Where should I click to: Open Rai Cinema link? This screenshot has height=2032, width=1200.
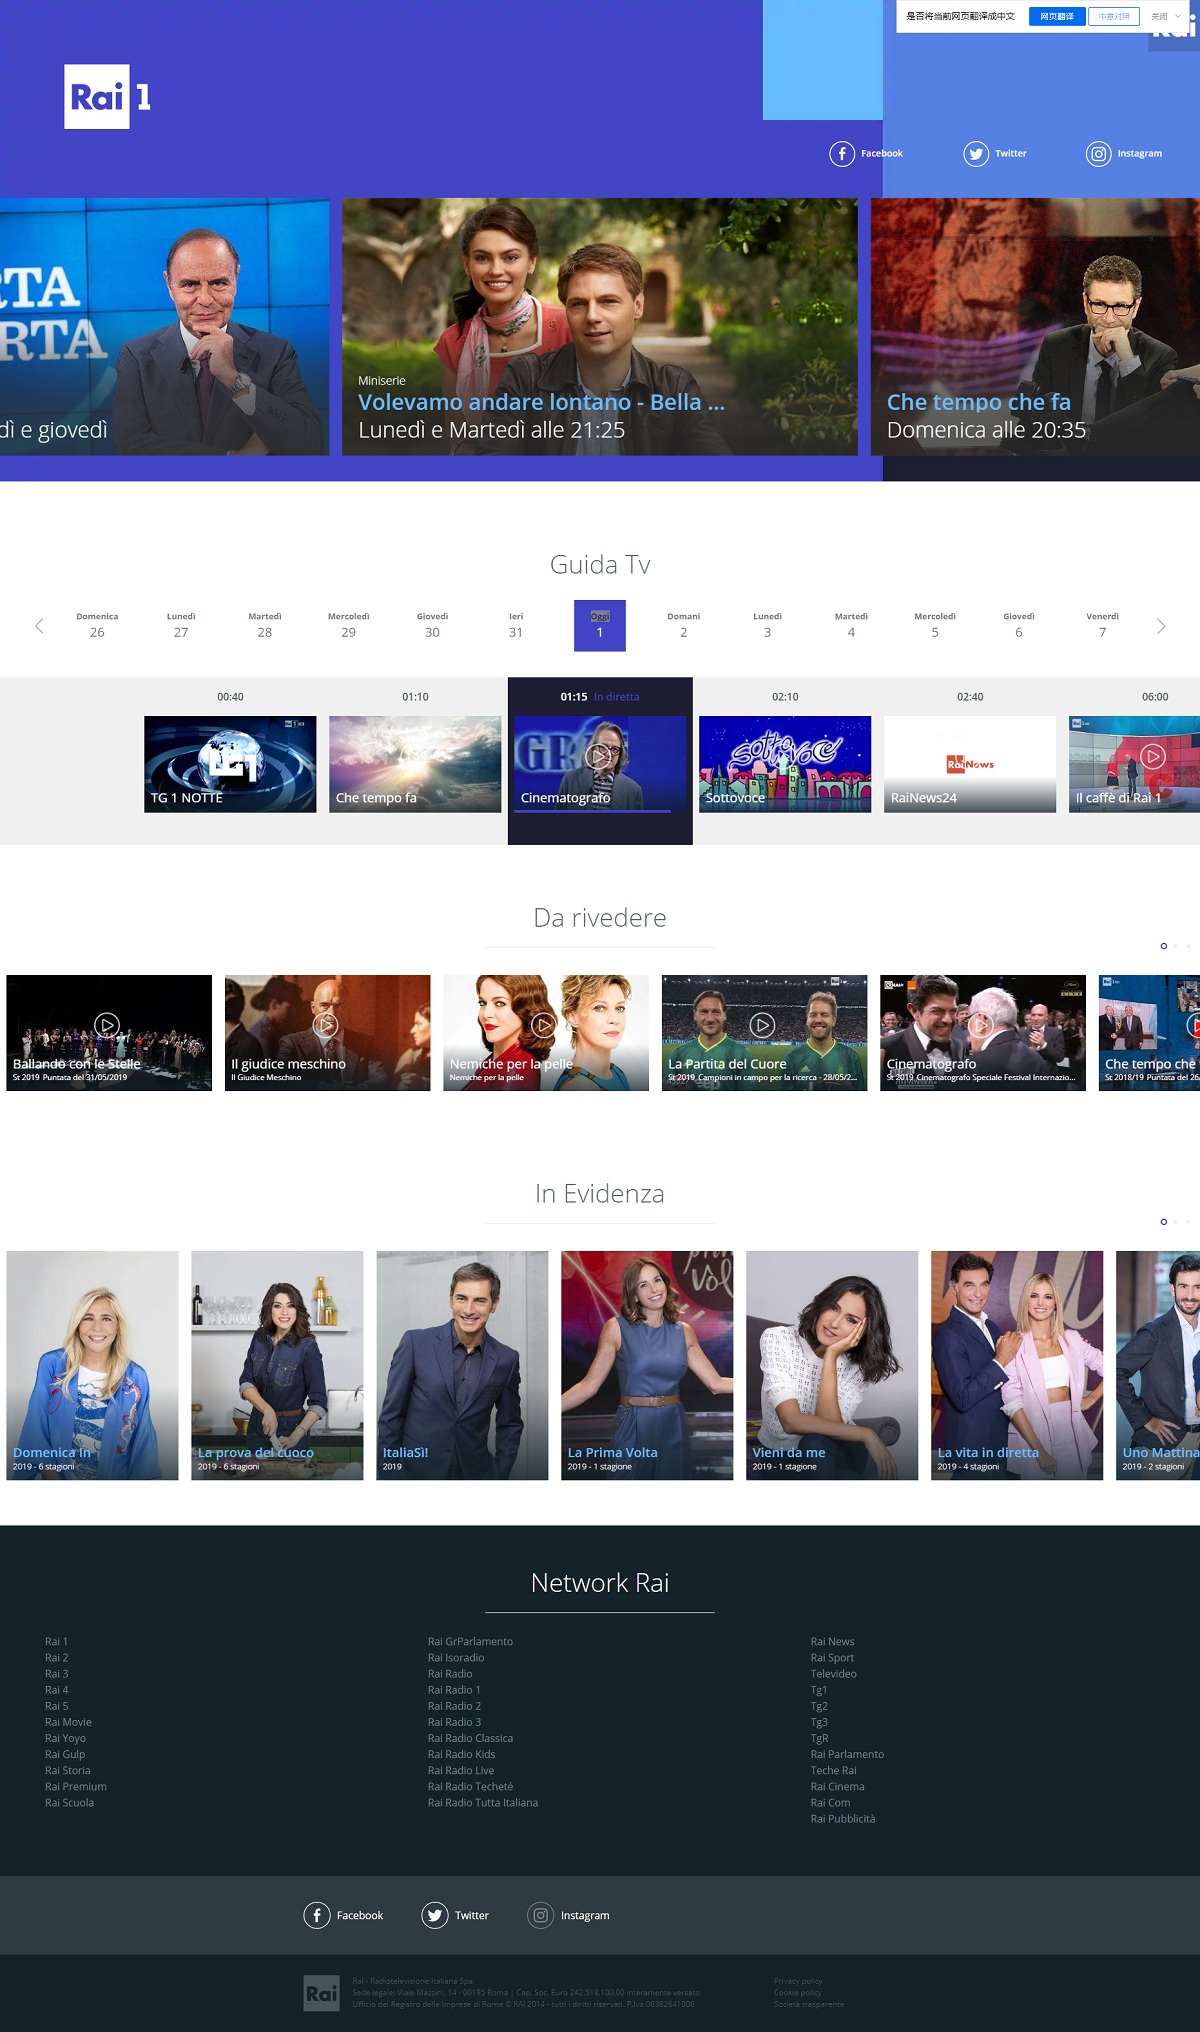tap(838, 1787)
